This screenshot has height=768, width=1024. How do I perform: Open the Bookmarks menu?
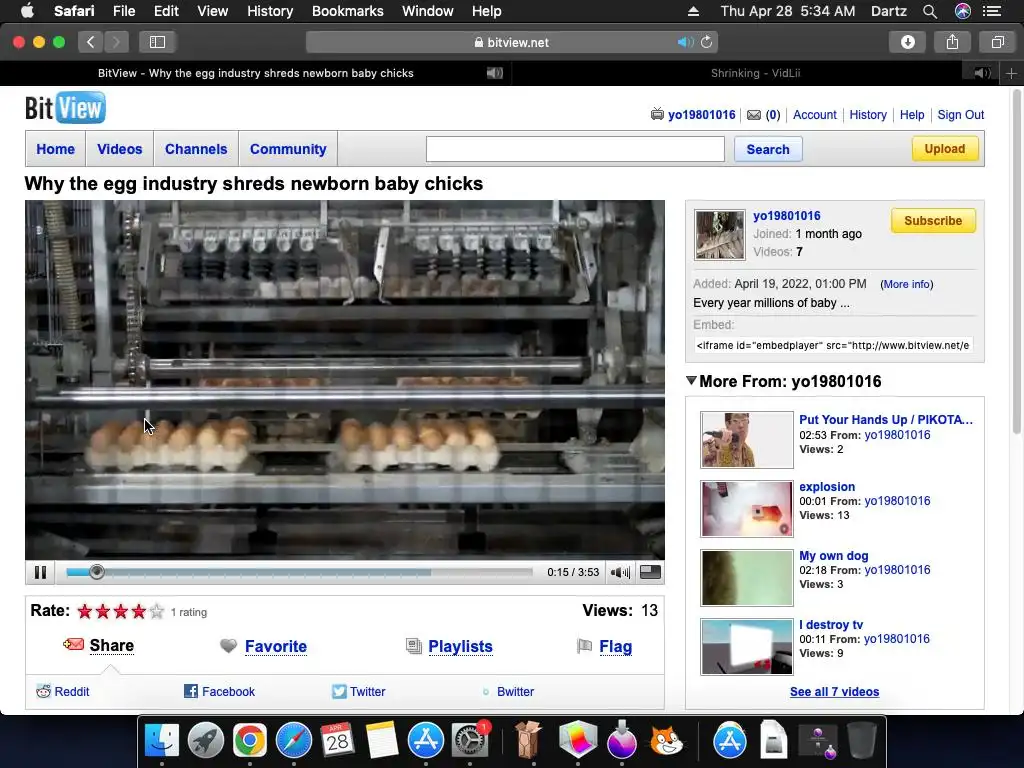(x=347, y=11)
